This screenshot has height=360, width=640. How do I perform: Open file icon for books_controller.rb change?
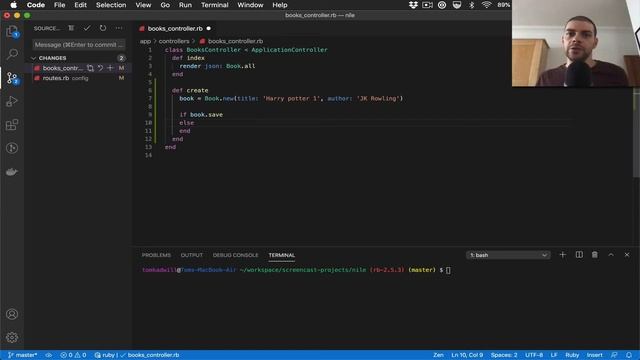90,68
